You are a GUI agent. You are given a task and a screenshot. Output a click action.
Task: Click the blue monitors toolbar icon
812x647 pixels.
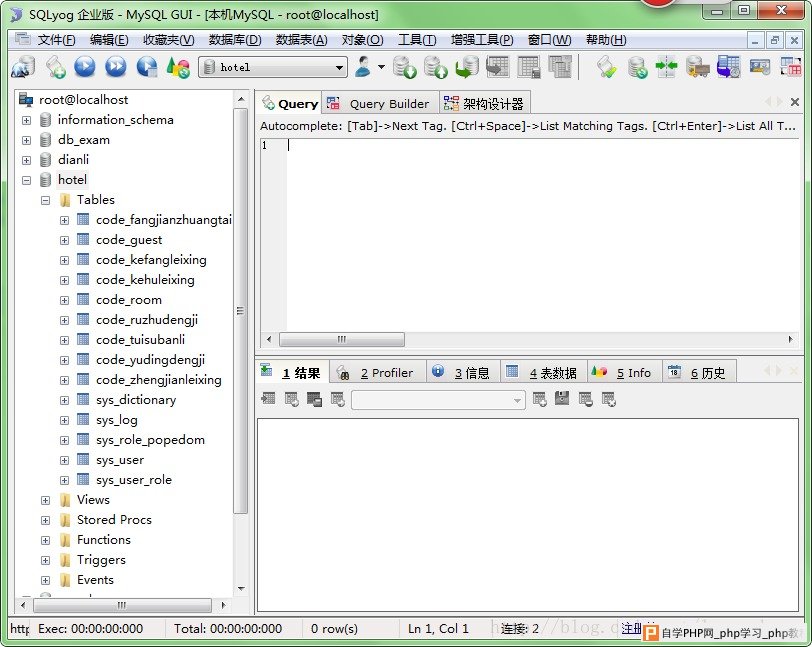coord(728,67)
